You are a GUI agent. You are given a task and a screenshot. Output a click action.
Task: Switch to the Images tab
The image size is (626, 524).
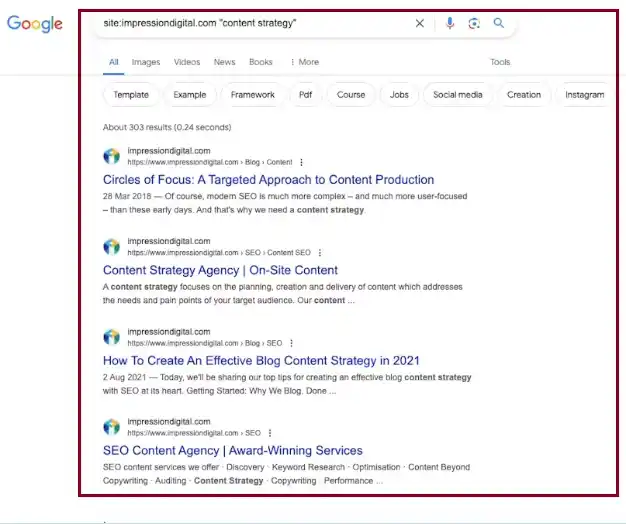point(146,62)
